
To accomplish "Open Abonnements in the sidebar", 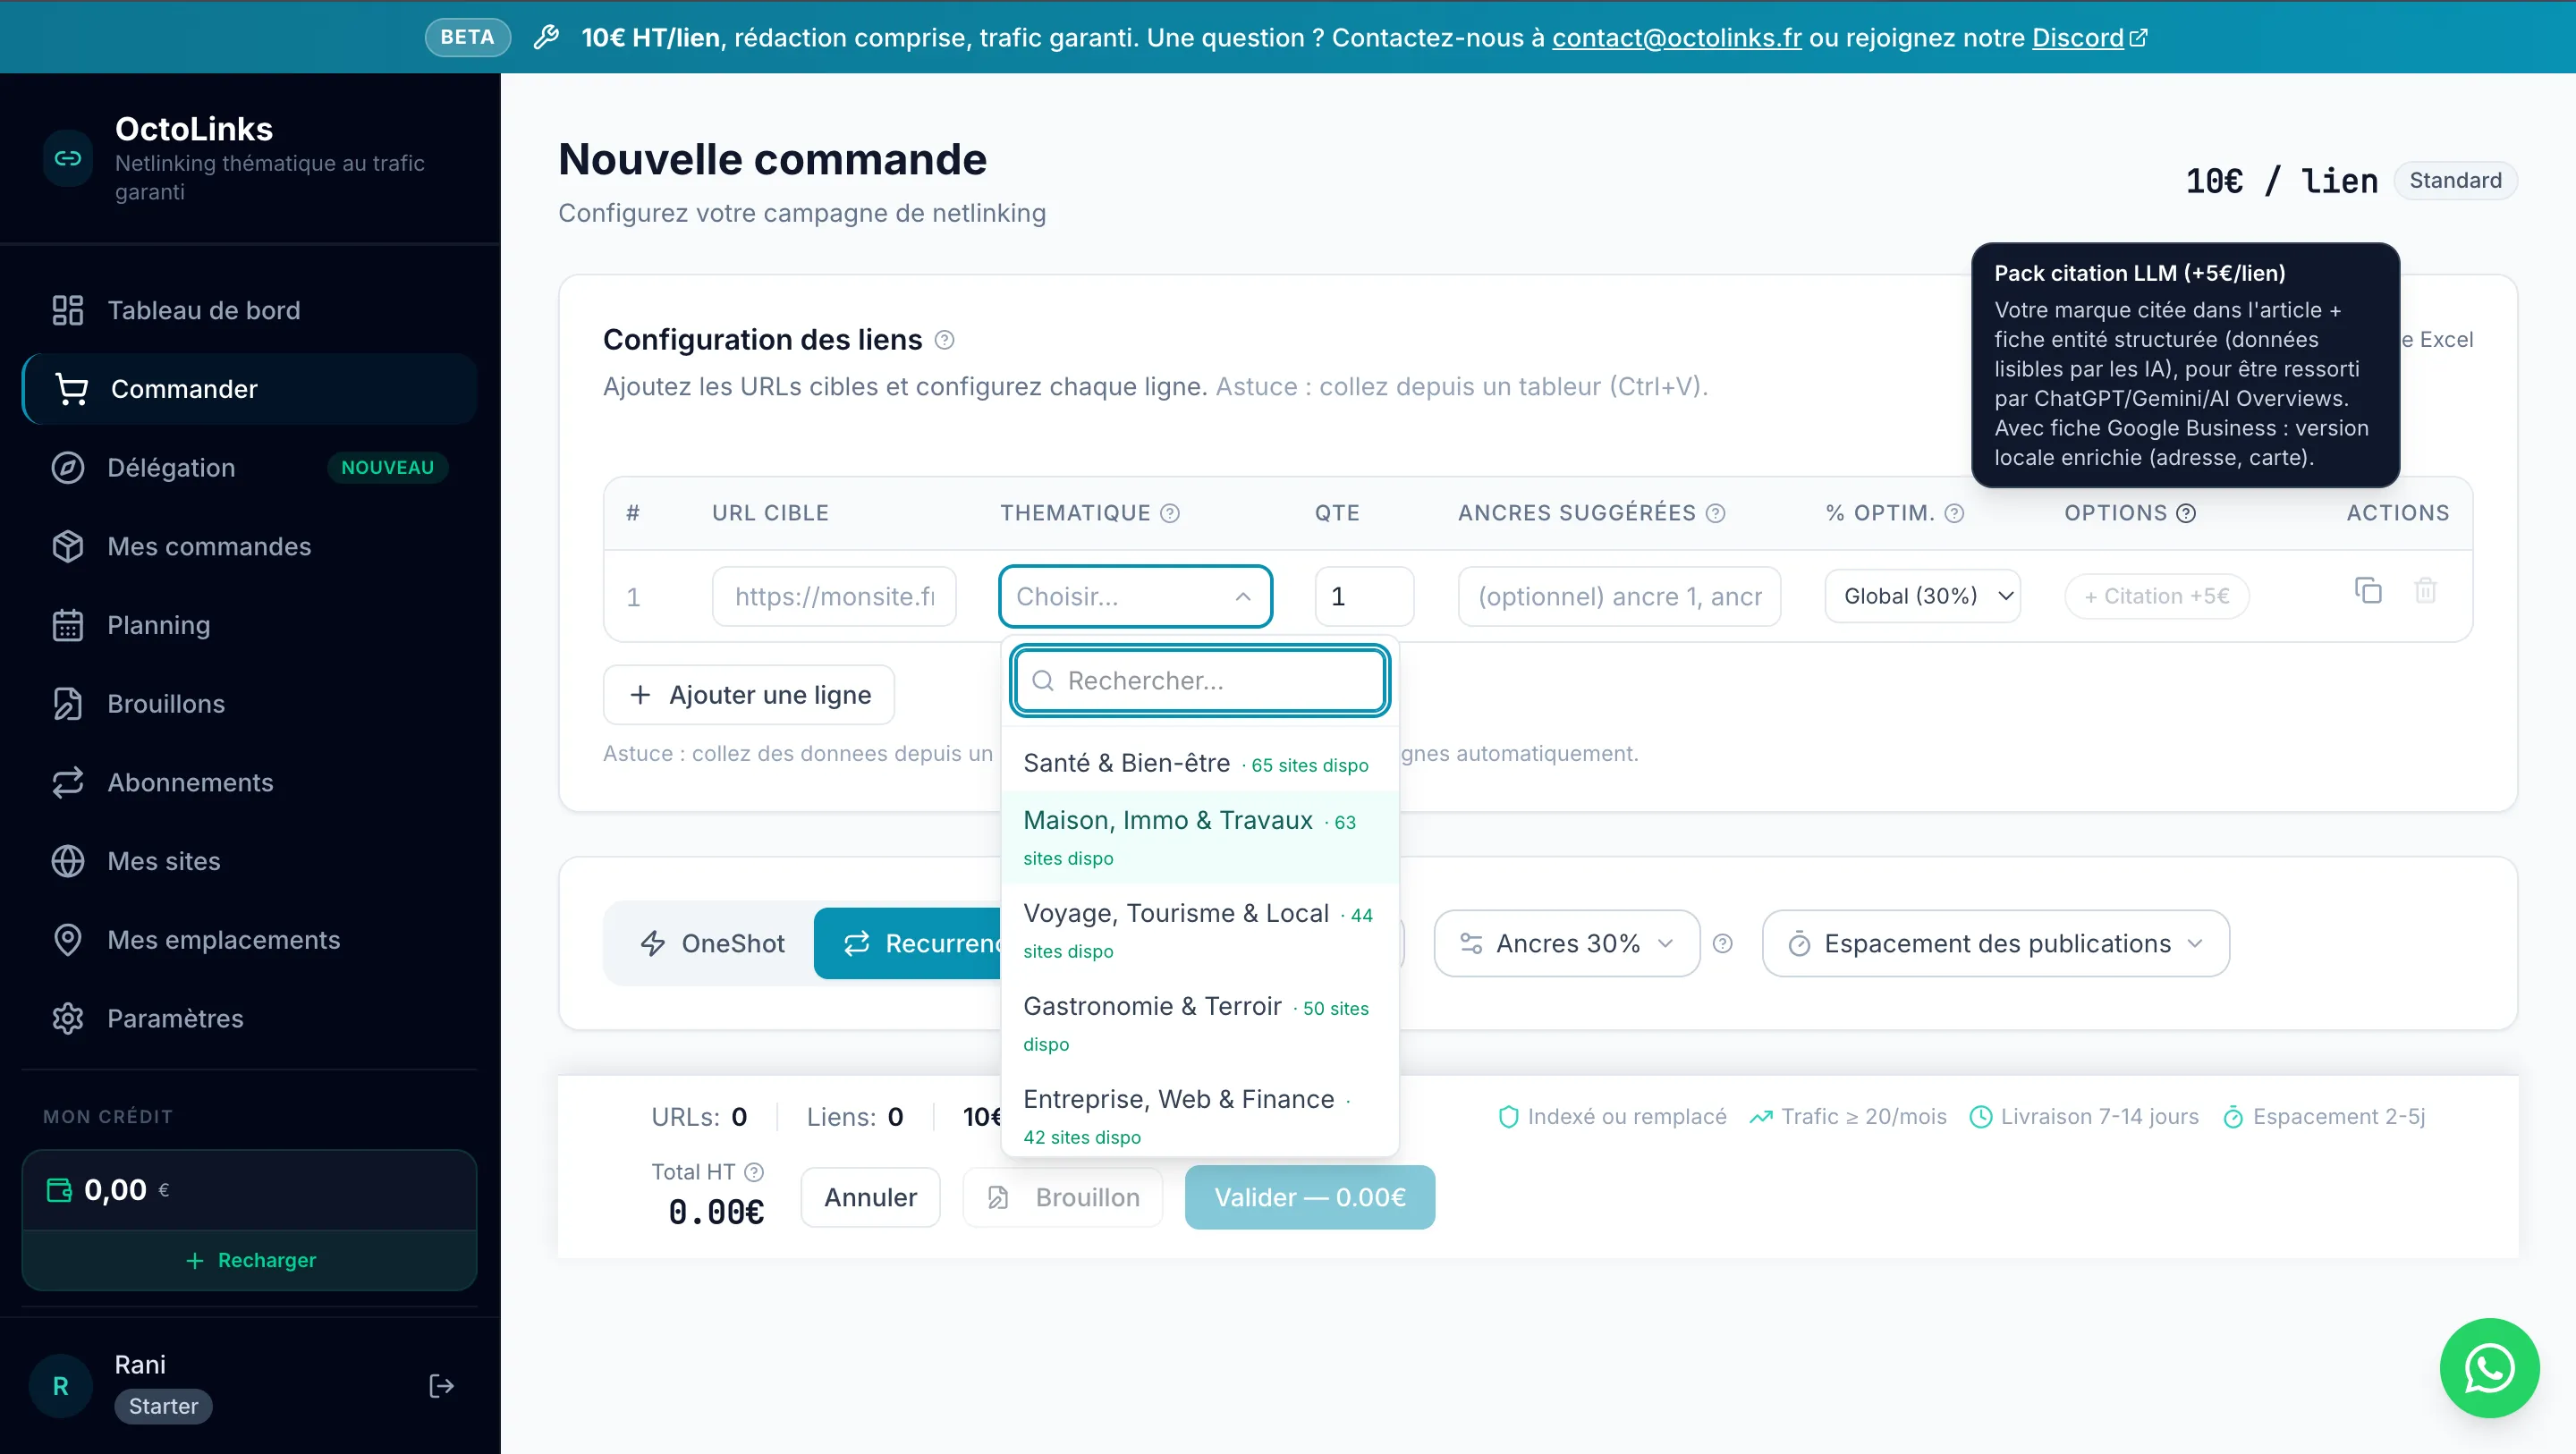I will click(x=249, y=782).
